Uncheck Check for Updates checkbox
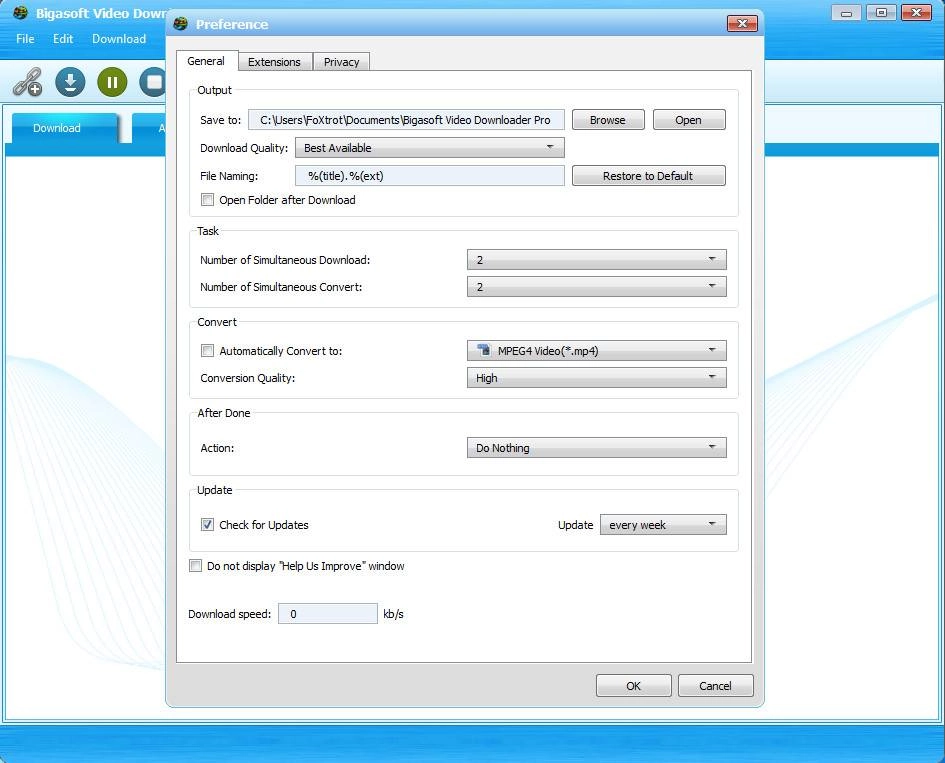The image size is (945, 763). coord(207,524)
